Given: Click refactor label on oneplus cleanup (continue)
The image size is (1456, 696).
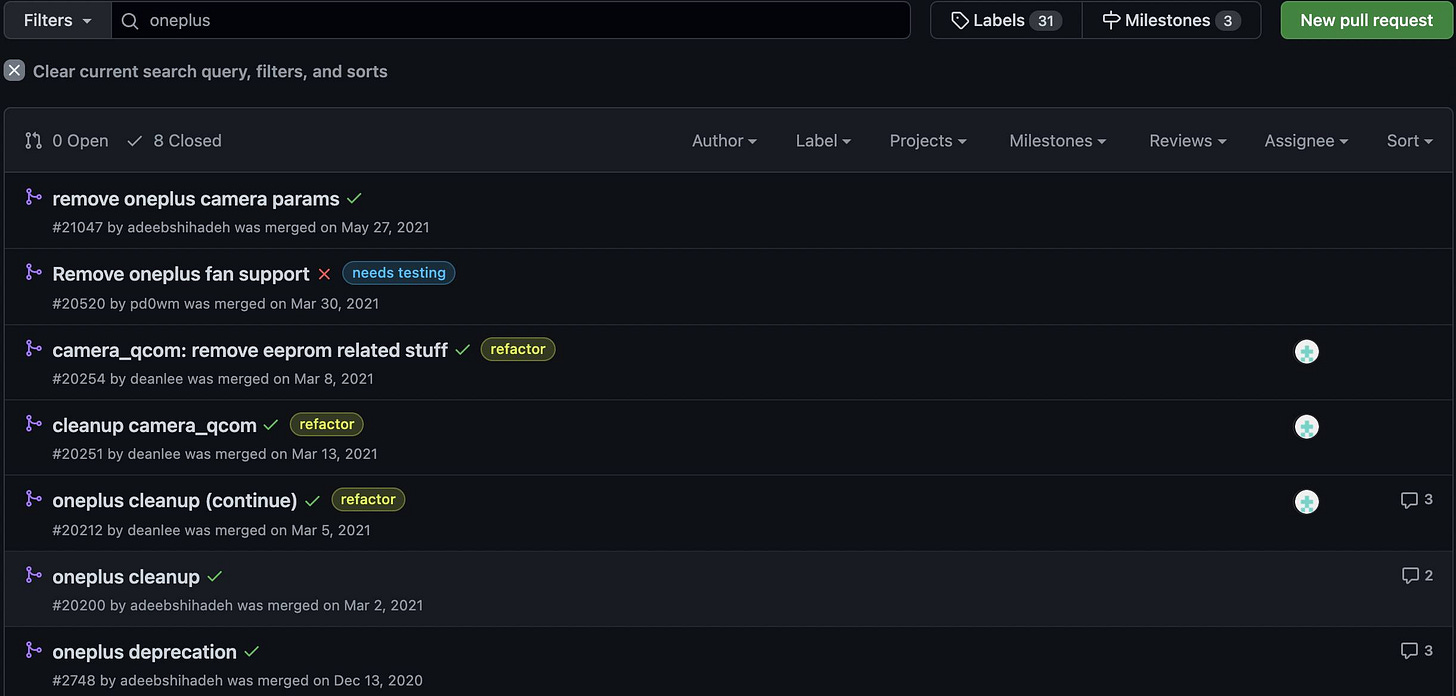Looking at the screenshot, I should click(368, 499).
